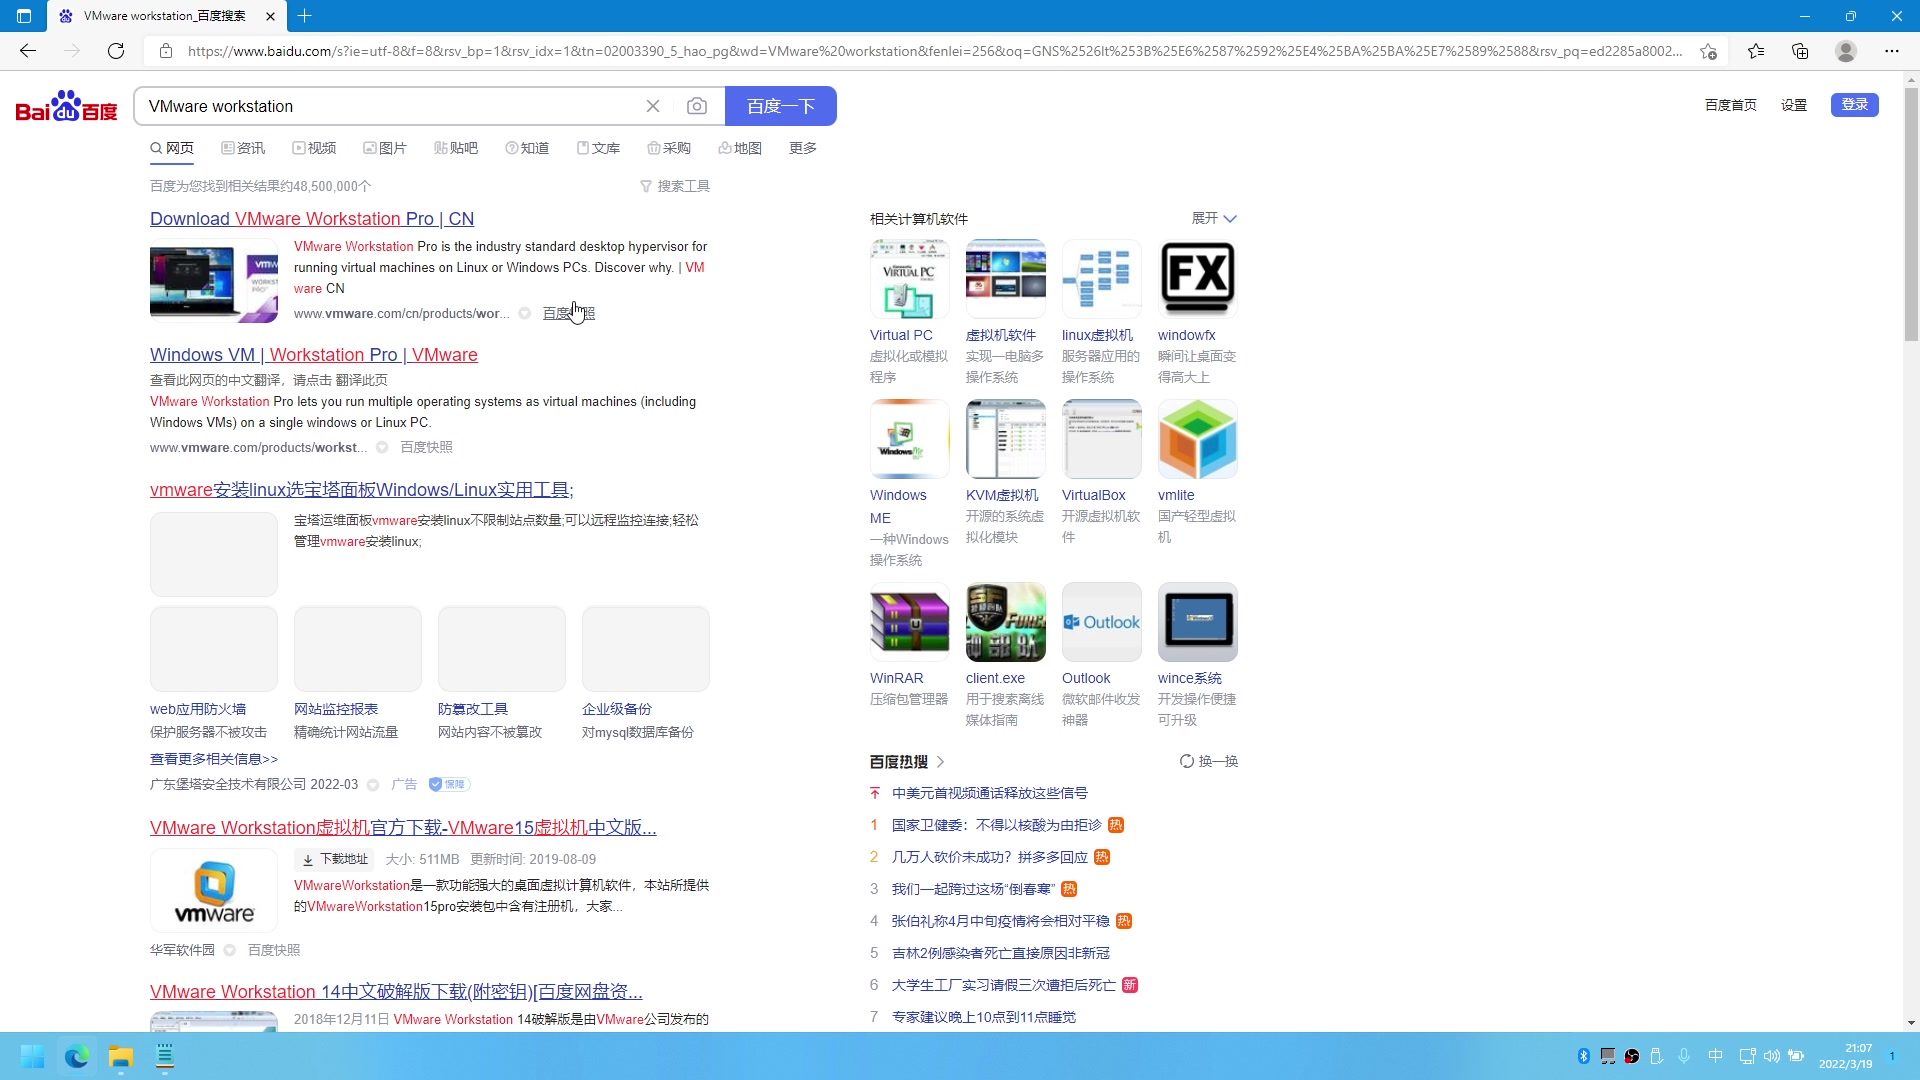
Task: Open hot search 专家建议晚上10点到11点睡觉
Action: [x=984, y=1017]
